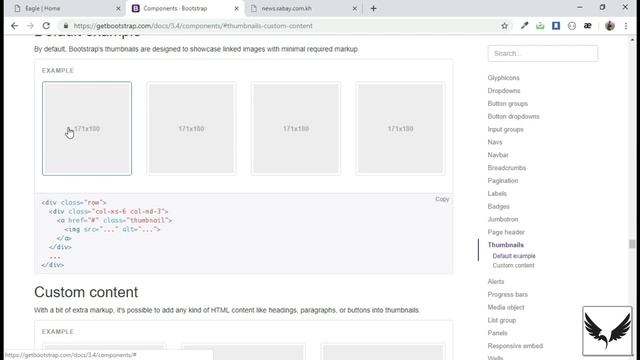Viewport: 640px width, 360px height.
Task: View site info via padlock icon
Action: (66, 26)
